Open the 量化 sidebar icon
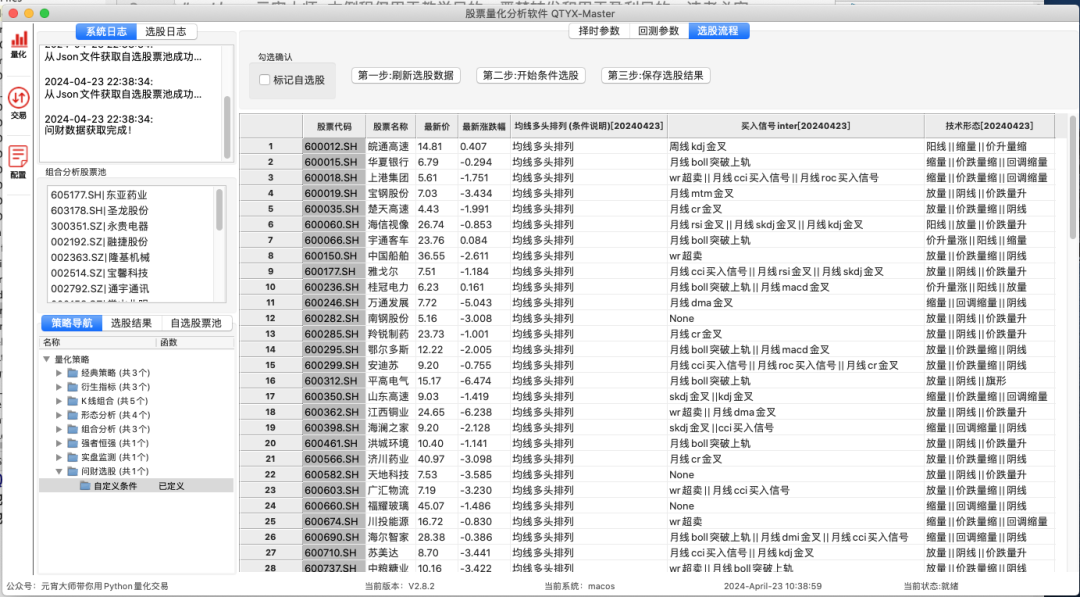Image resolution: width=1080 pixels, height=597 pixels. pyautogui.click(x=19, y=45)
